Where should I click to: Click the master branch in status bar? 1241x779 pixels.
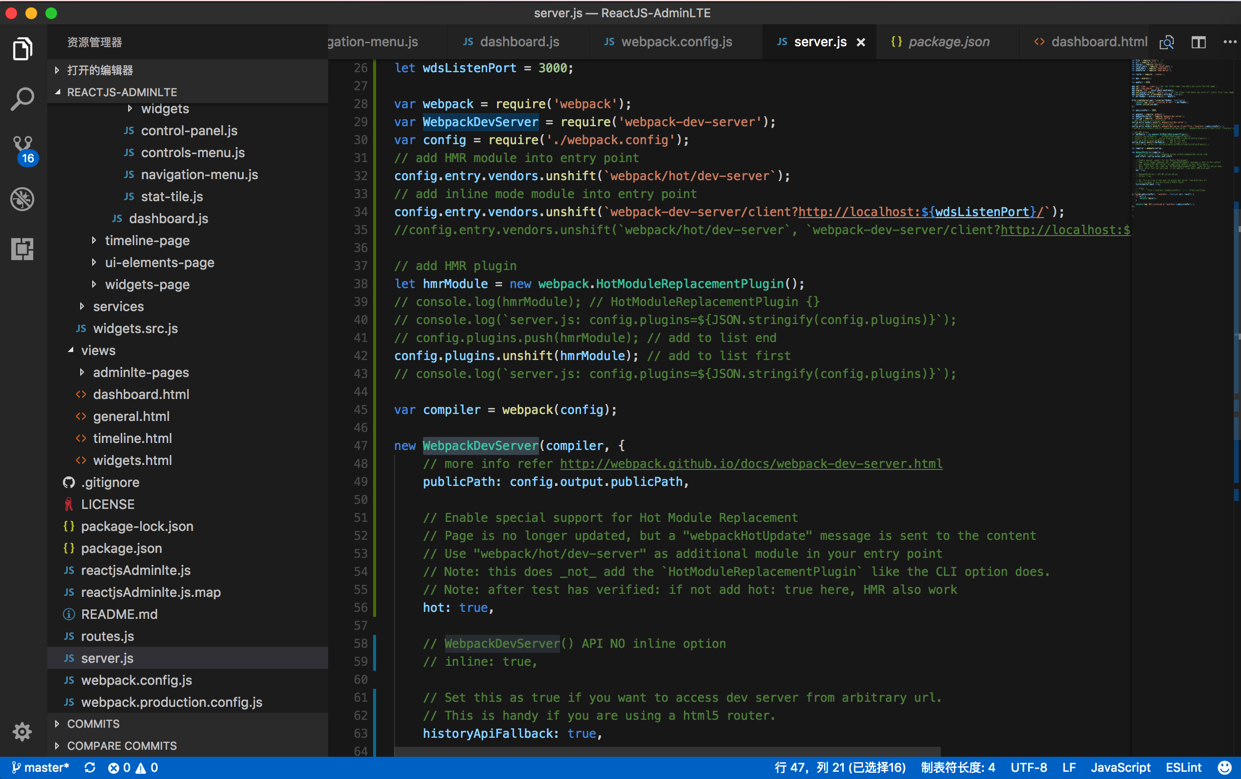(x=41, y=768)
